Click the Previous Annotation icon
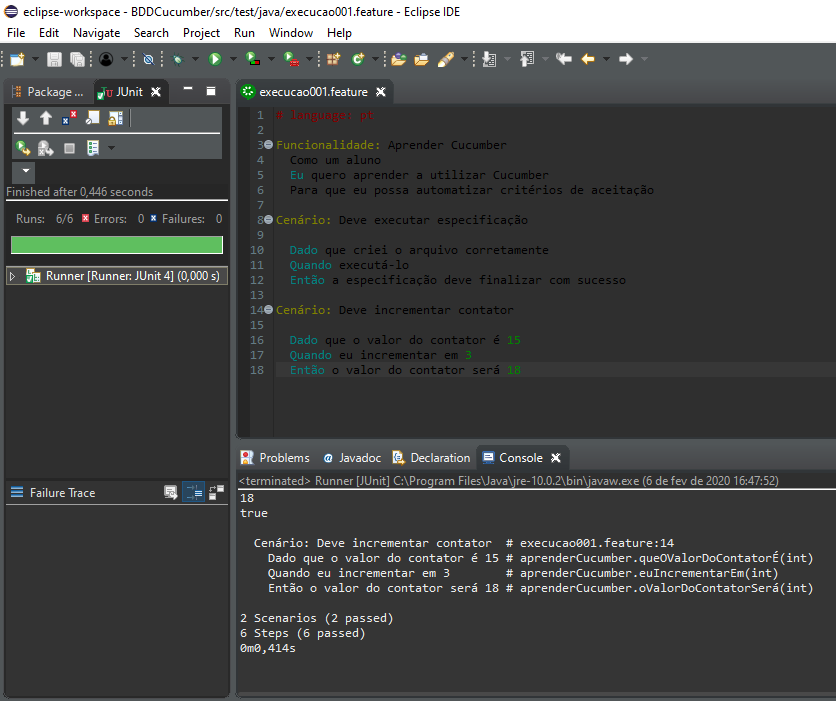 (527, 59)
